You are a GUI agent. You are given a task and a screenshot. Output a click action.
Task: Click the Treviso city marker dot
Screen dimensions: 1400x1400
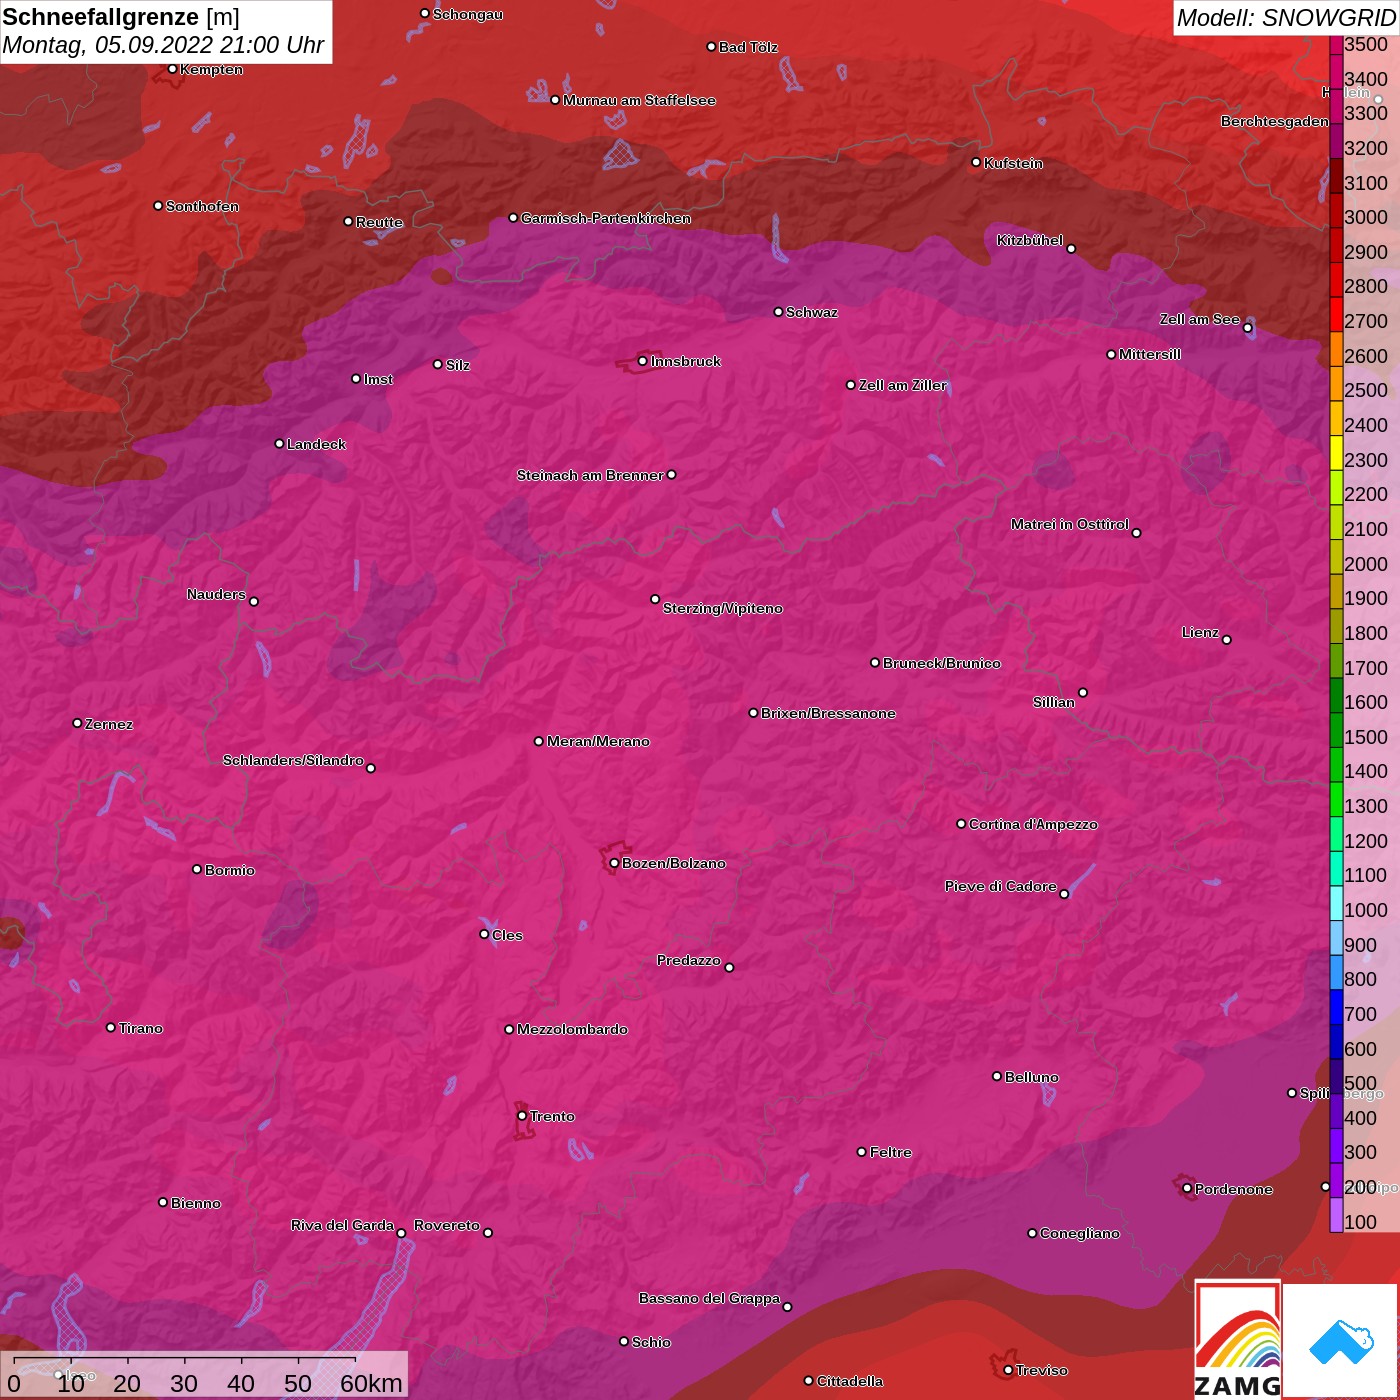click(1008, 1370)
